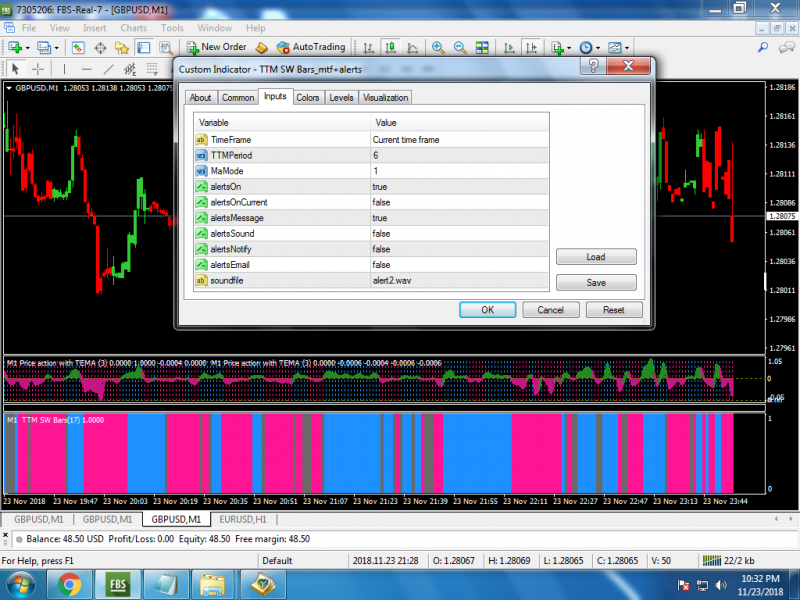Screen dimensions: 800x600
Task: Switch chart to line chart icon
Action: coord(413,47)
